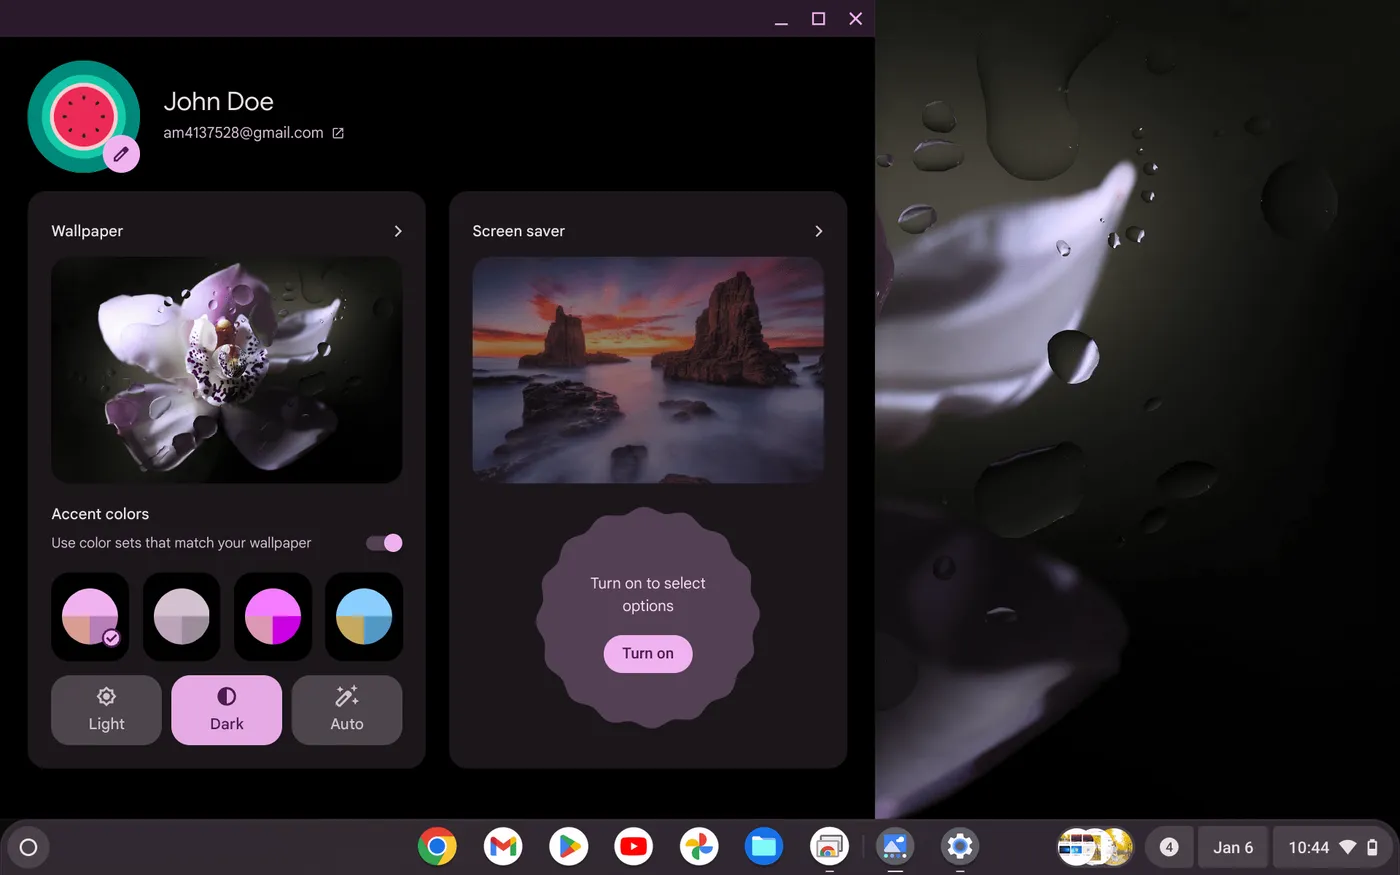Select the gray neutral accent color swatch
Screen dimensions: 1400x875
click(181, 617)
